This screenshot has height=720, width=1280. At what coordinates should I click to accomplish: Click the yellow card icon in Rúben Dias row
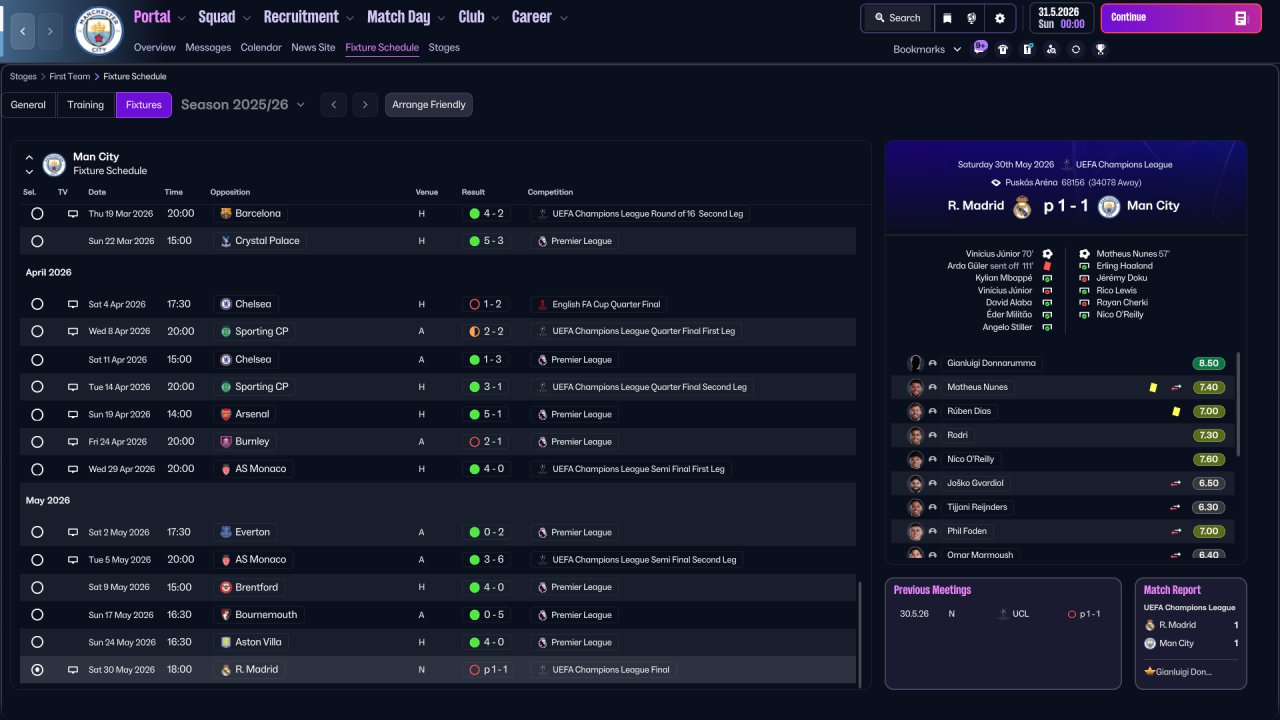coord(1176,411)
